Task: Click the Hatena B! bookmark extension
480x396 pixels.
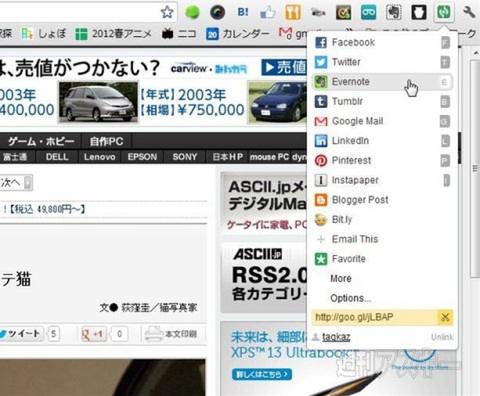Action: point(243,12)
